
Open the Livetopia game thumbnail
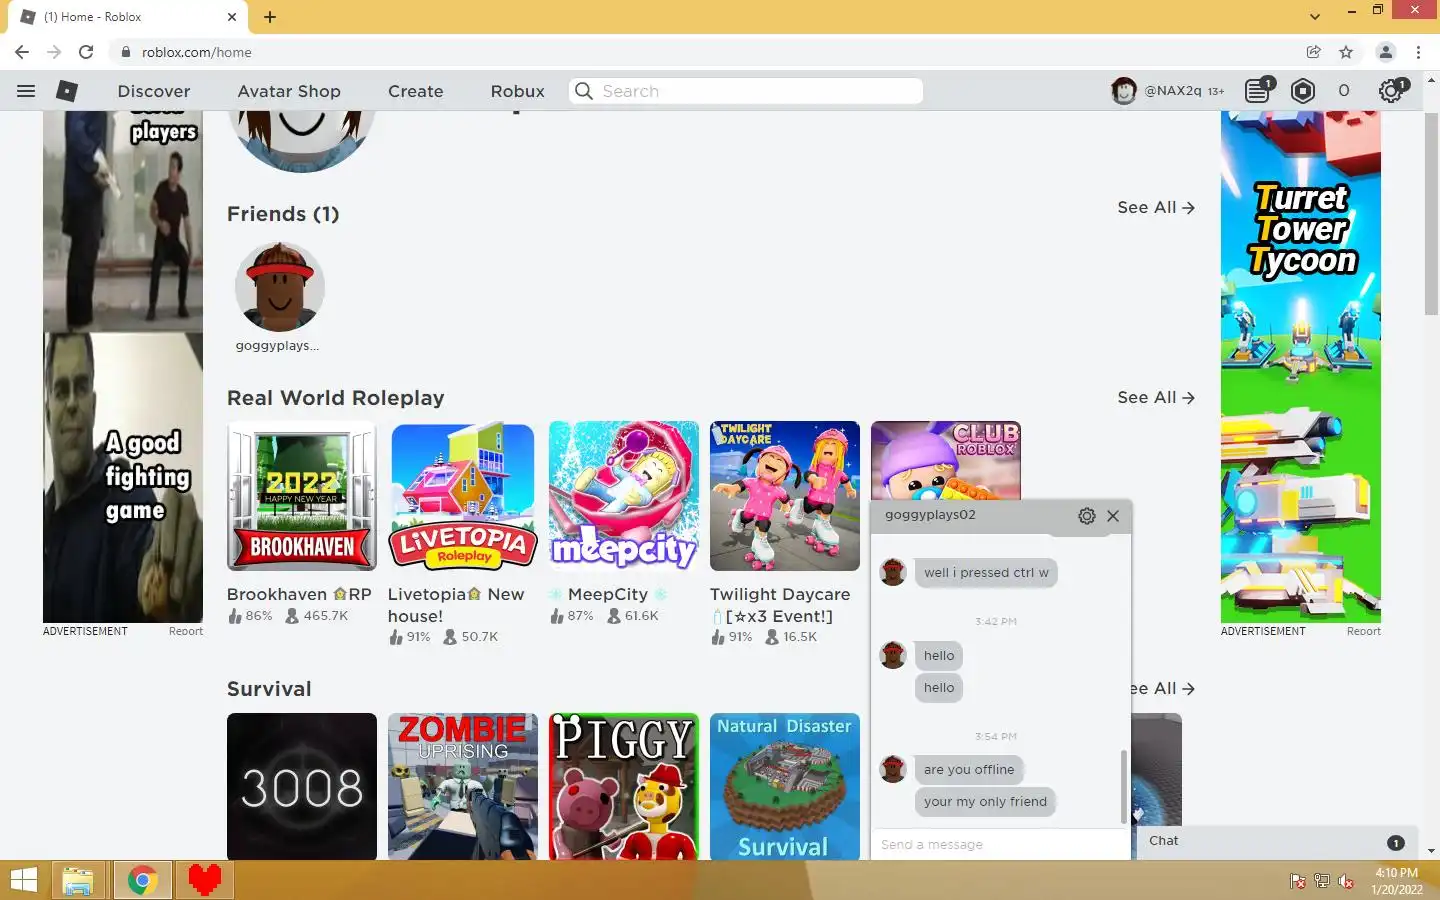click(463, 496)
